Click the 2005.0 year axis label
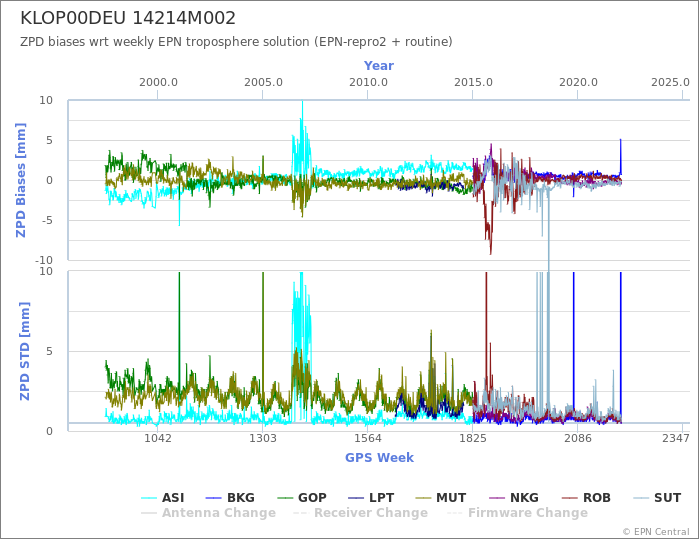 tap(263, 83)
